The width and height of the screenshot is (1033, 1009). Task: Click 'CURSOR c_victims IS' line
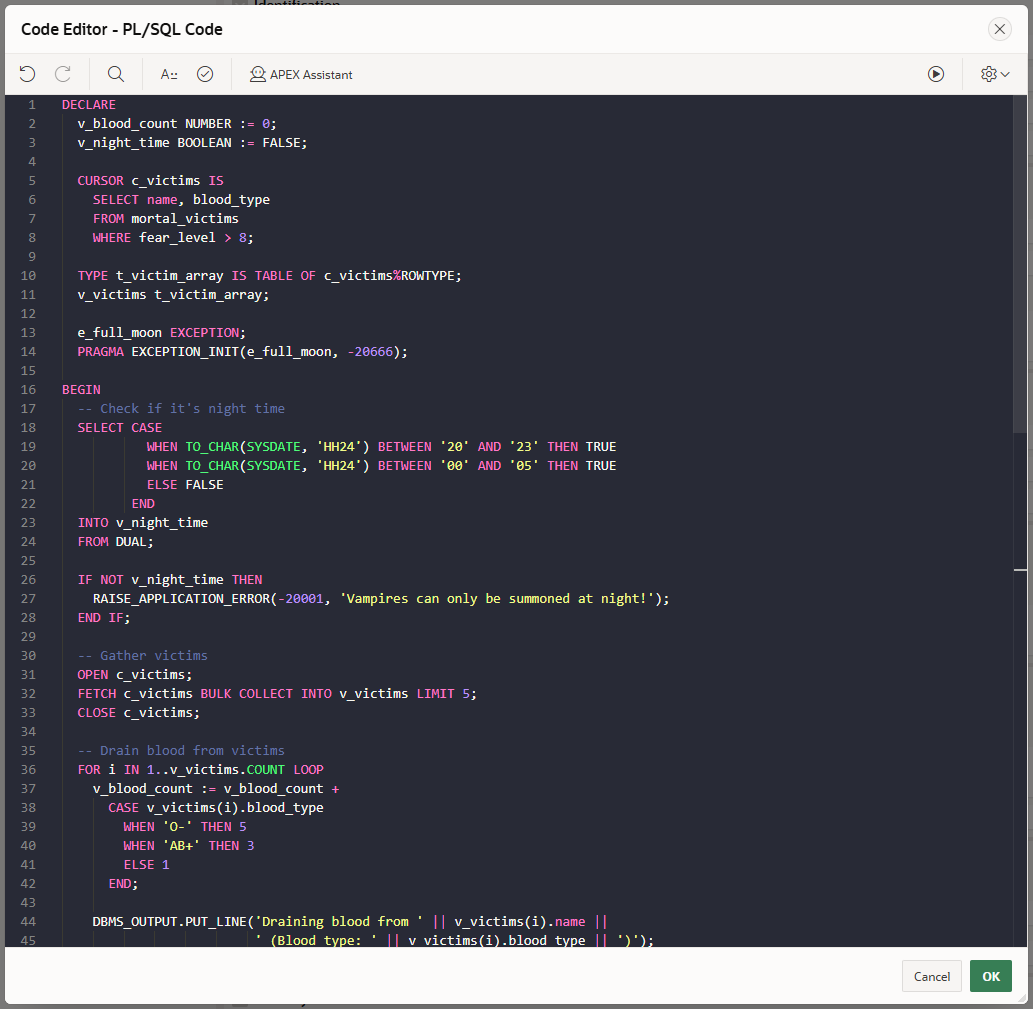pos(150,180)
